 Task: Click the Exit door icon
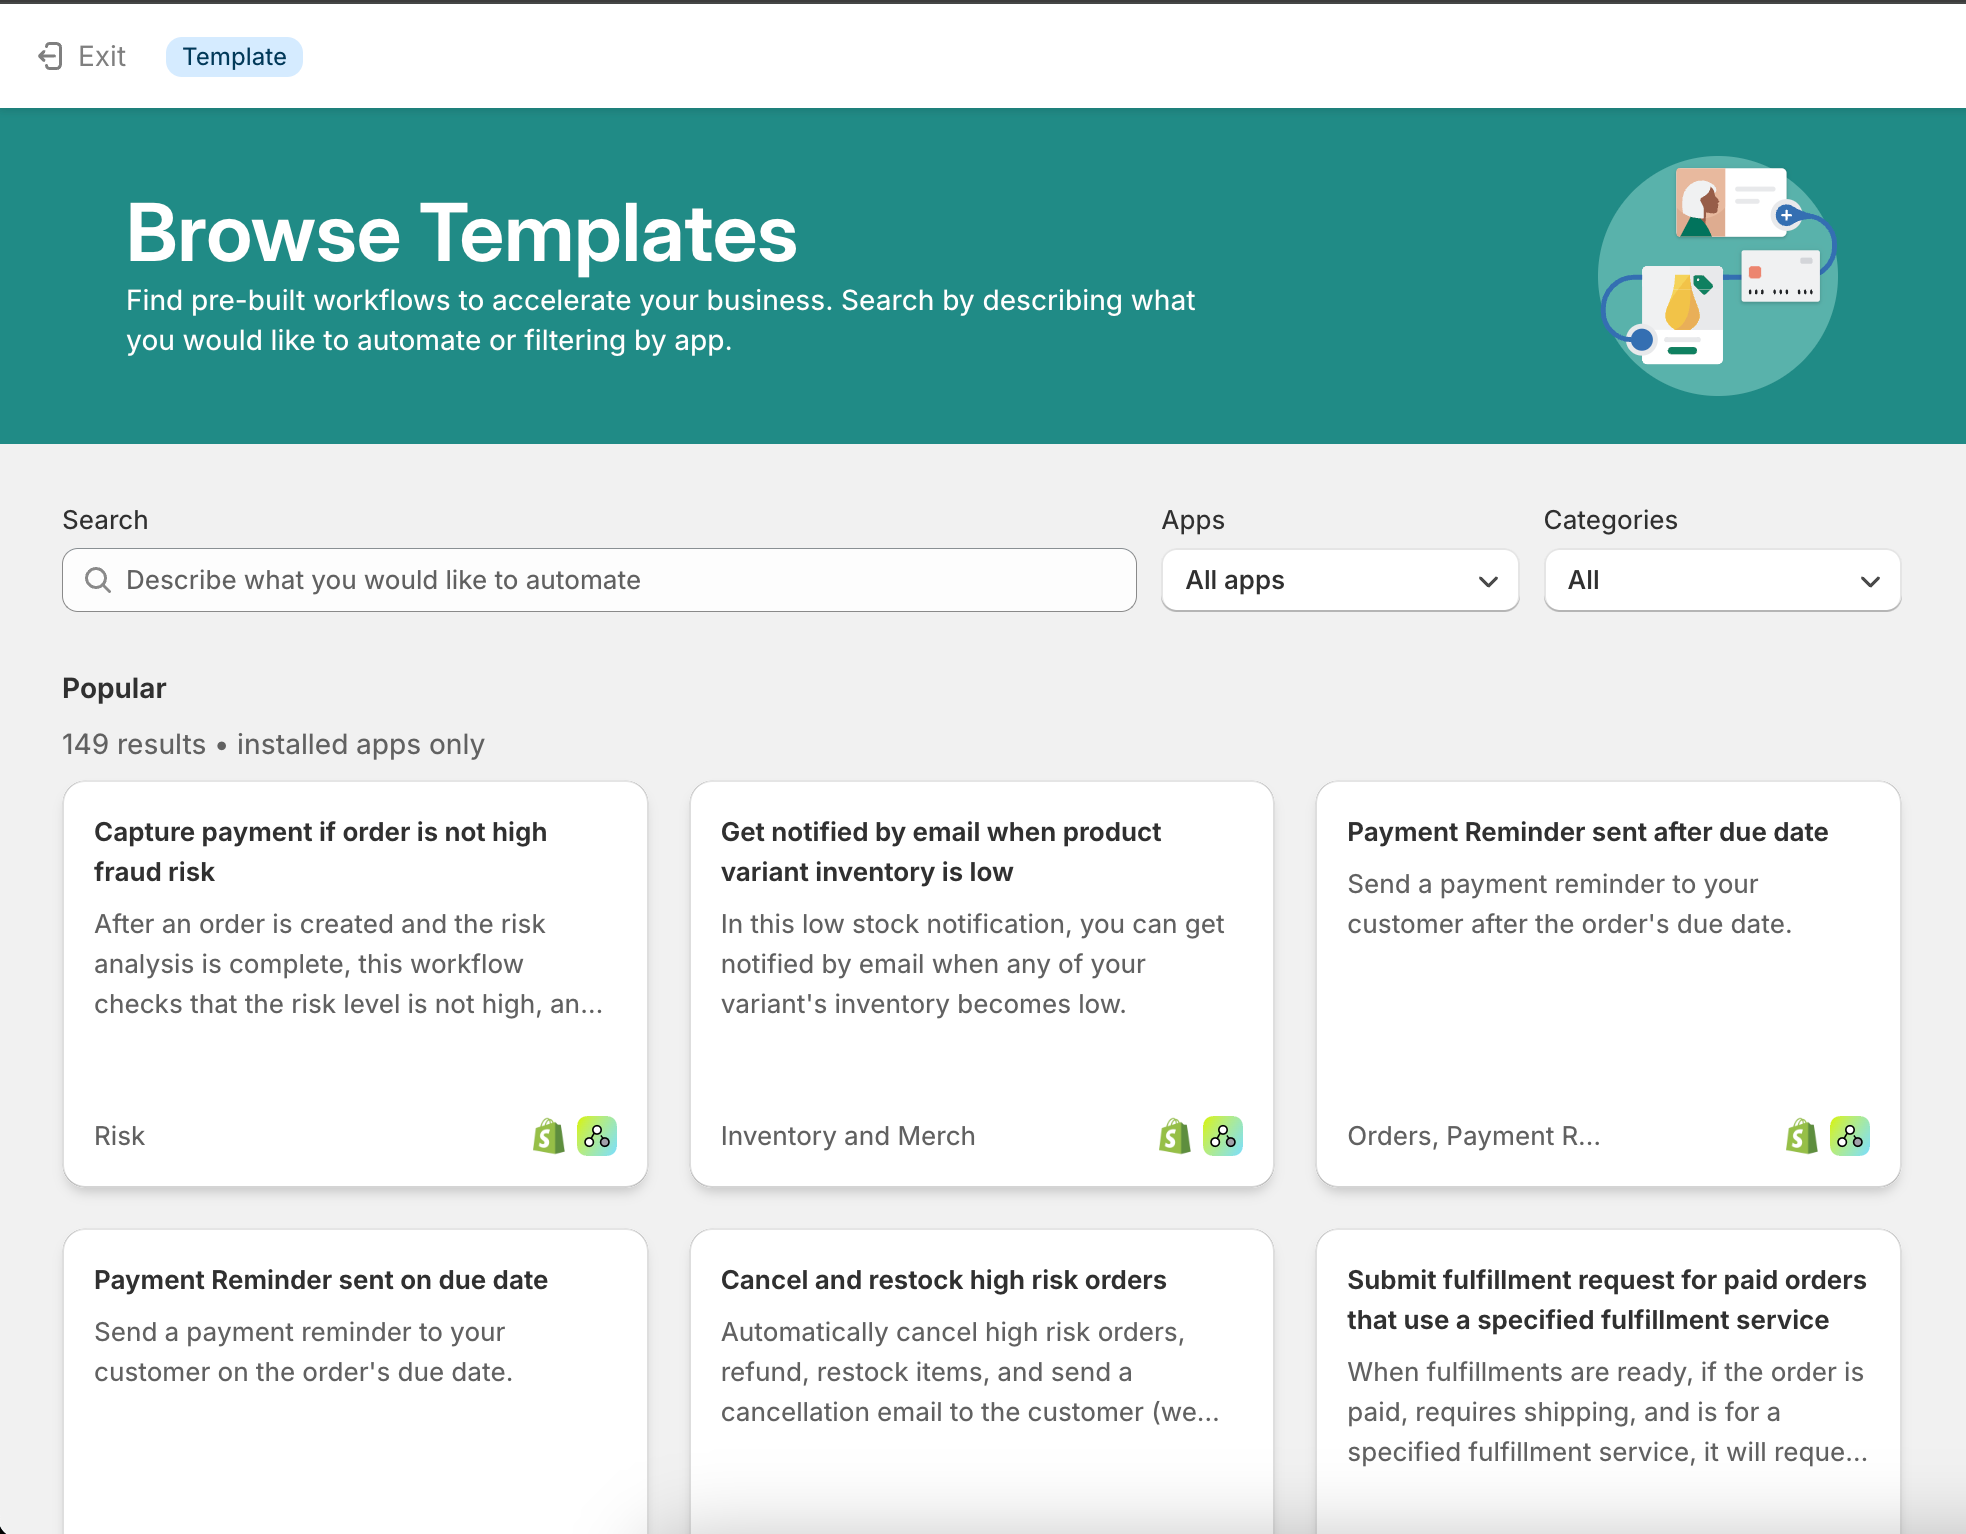pos(50,56)
